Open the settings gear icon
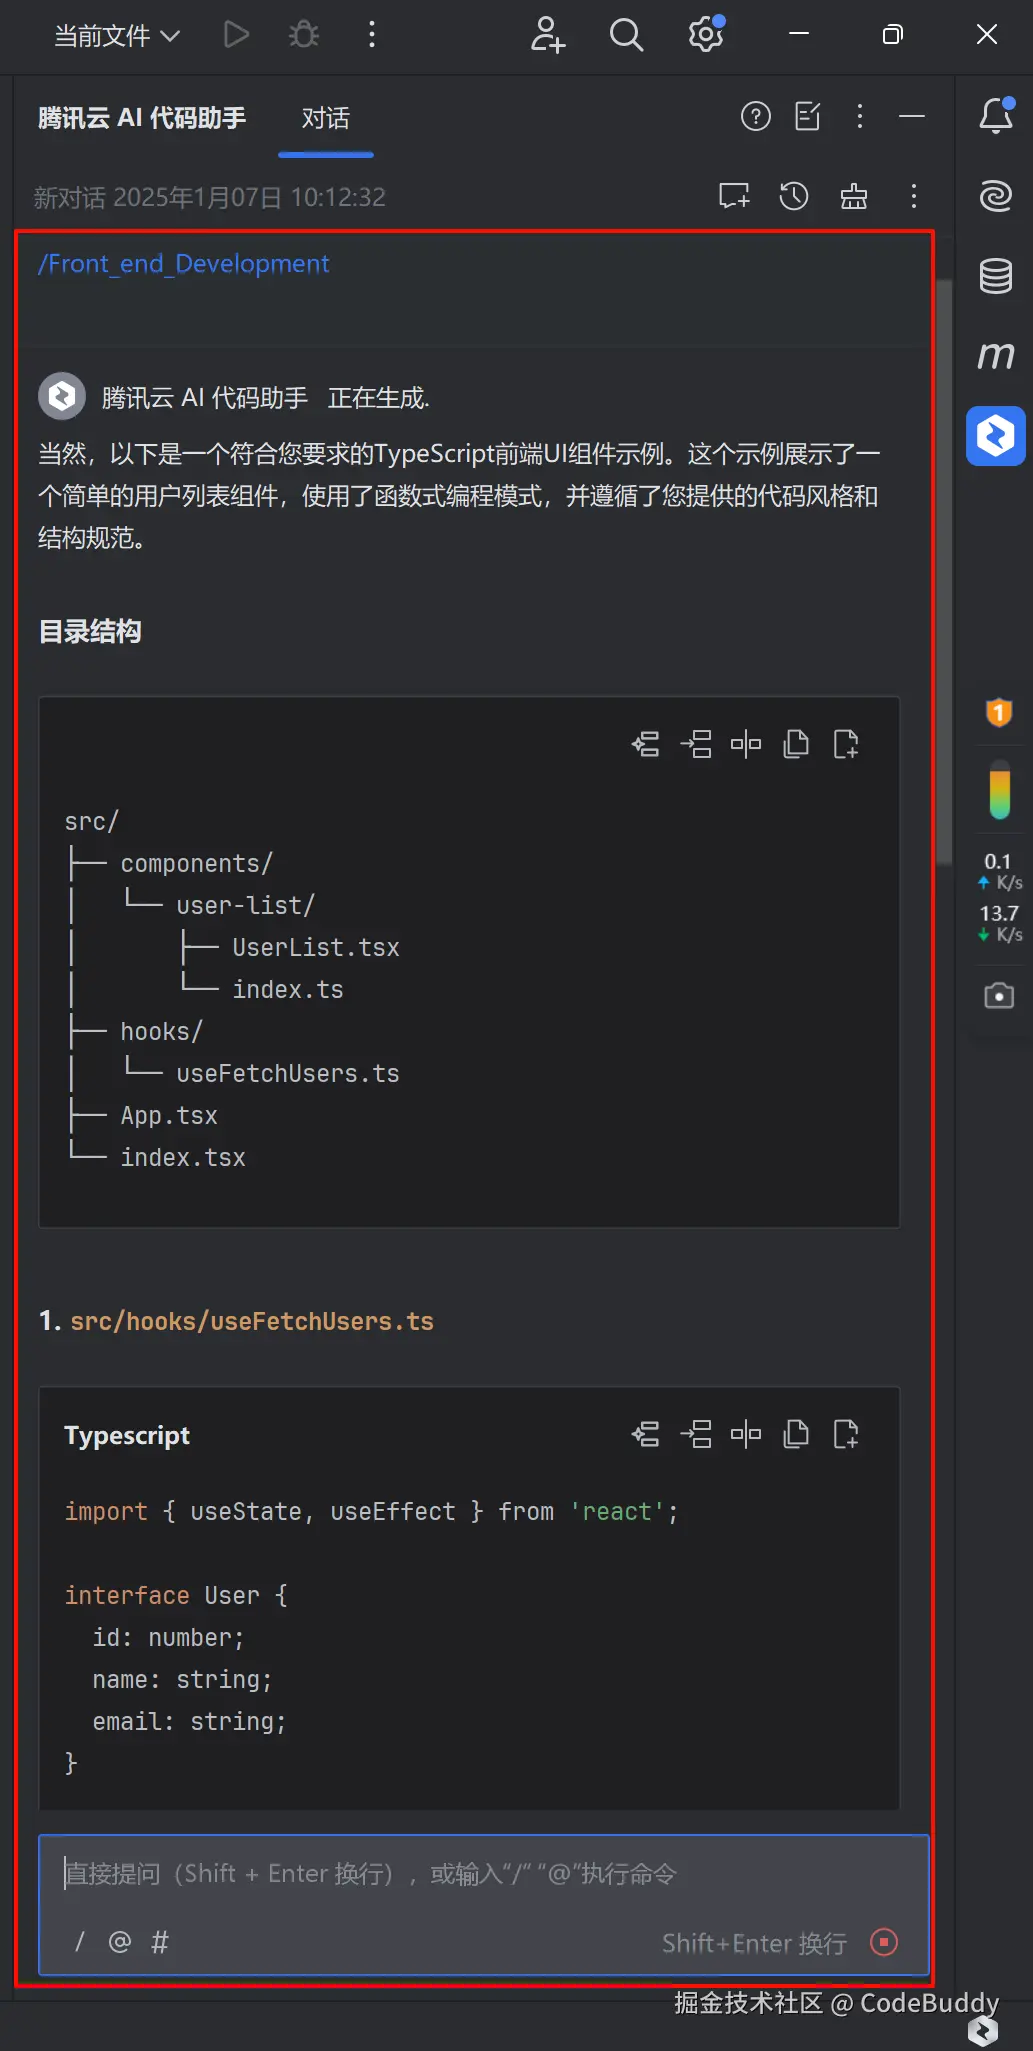1033x2051 pixels. 705,35
